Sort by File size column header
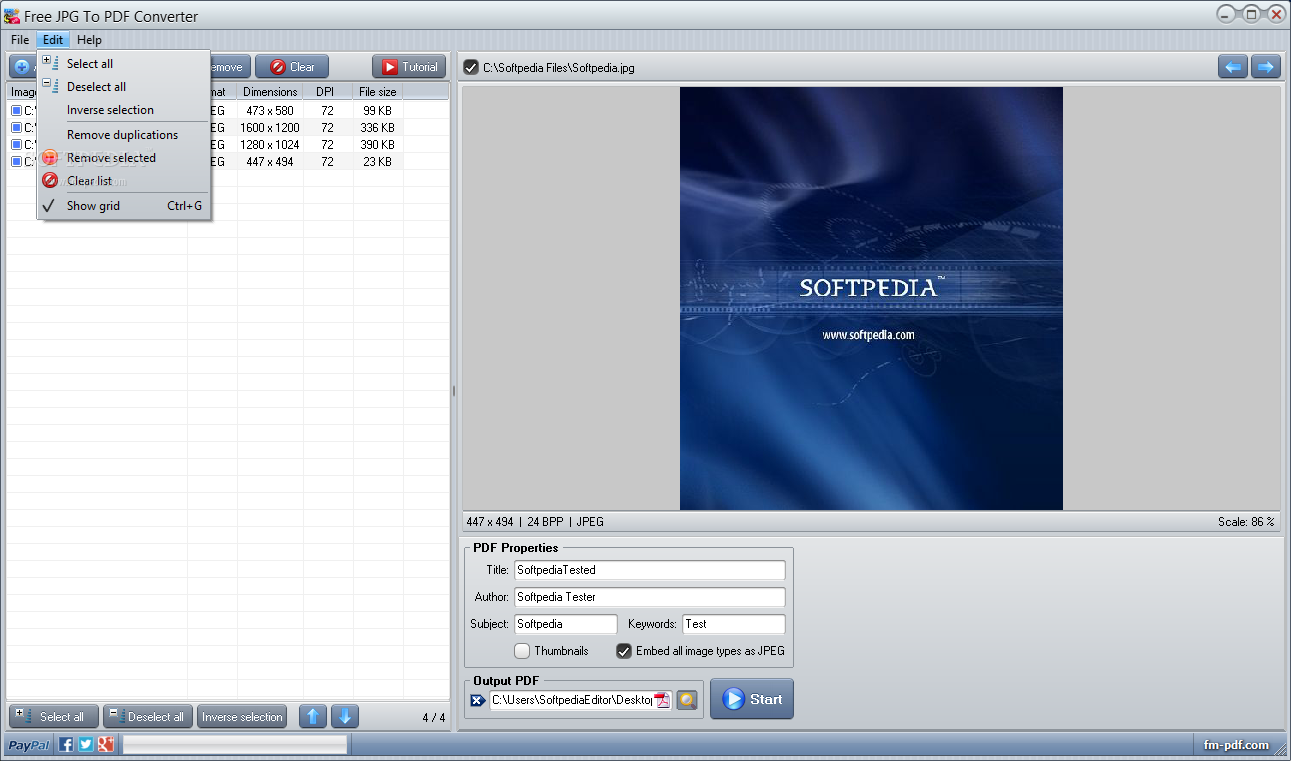This screenshot has height=761, width=1291. coord(378,92)
